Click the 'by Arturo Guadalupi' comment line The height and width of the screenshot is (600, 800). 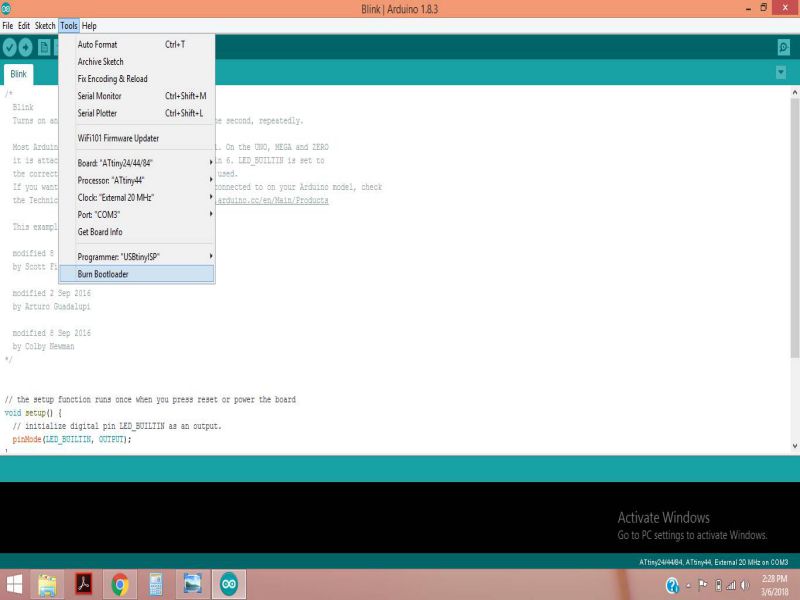pyautogui.click(x=52, y=306)
